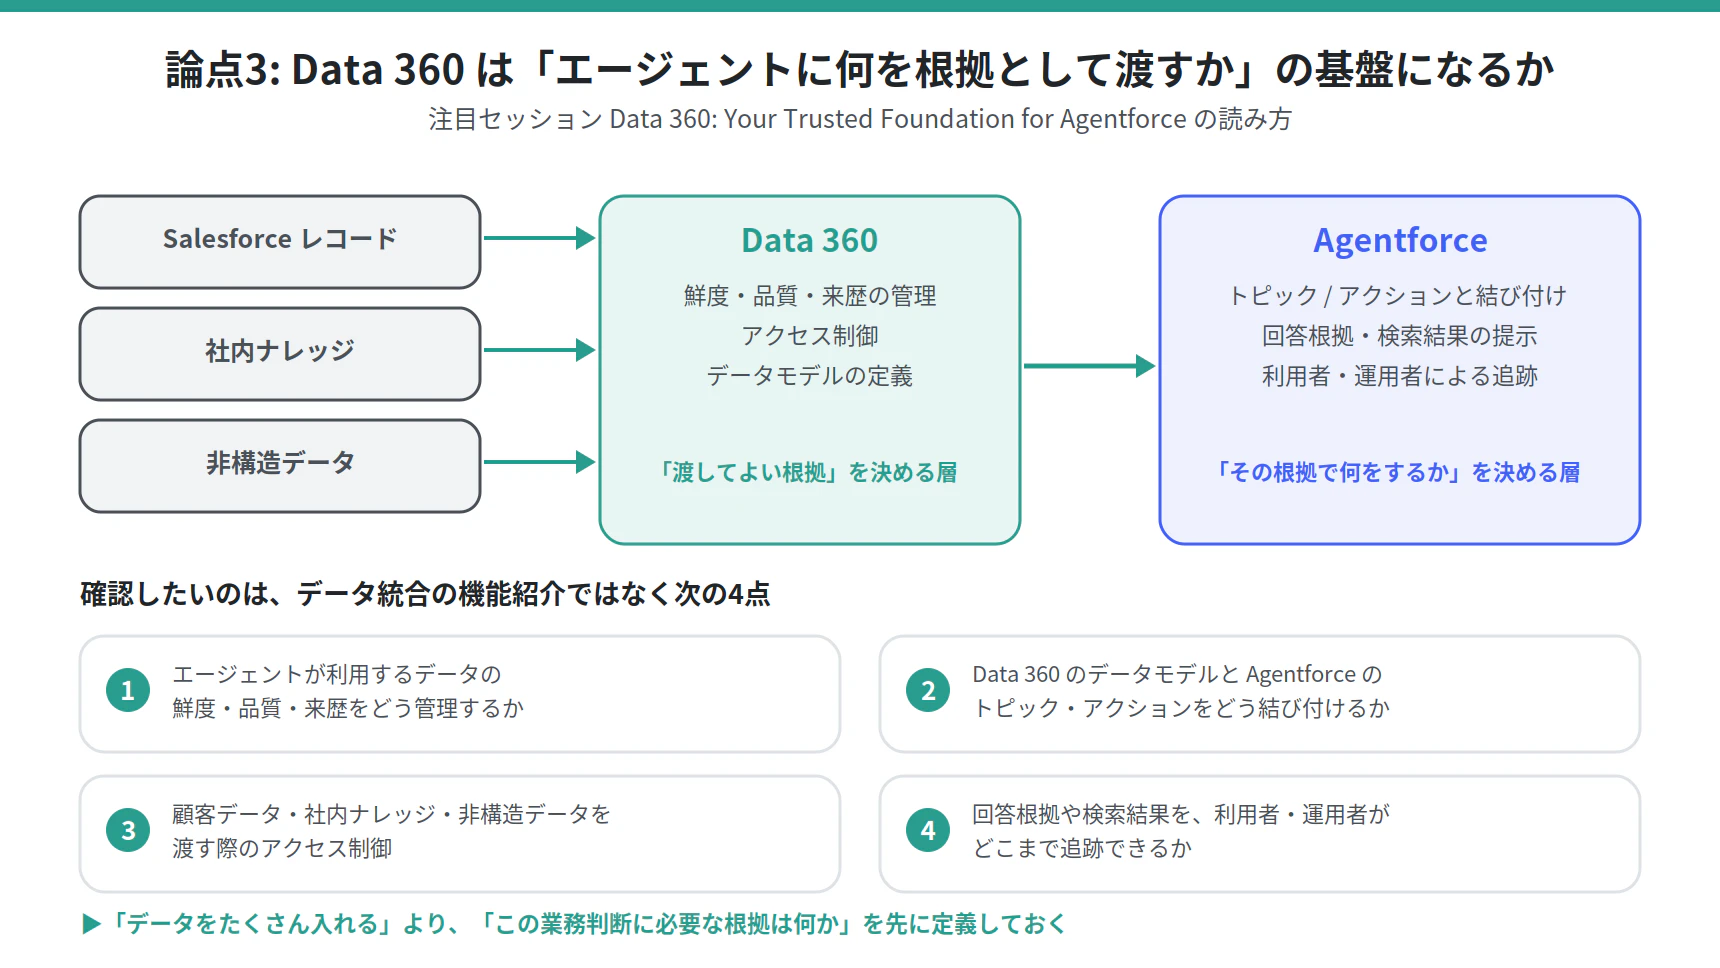Click the Data 360 heading in green panel

click(810, 241)
